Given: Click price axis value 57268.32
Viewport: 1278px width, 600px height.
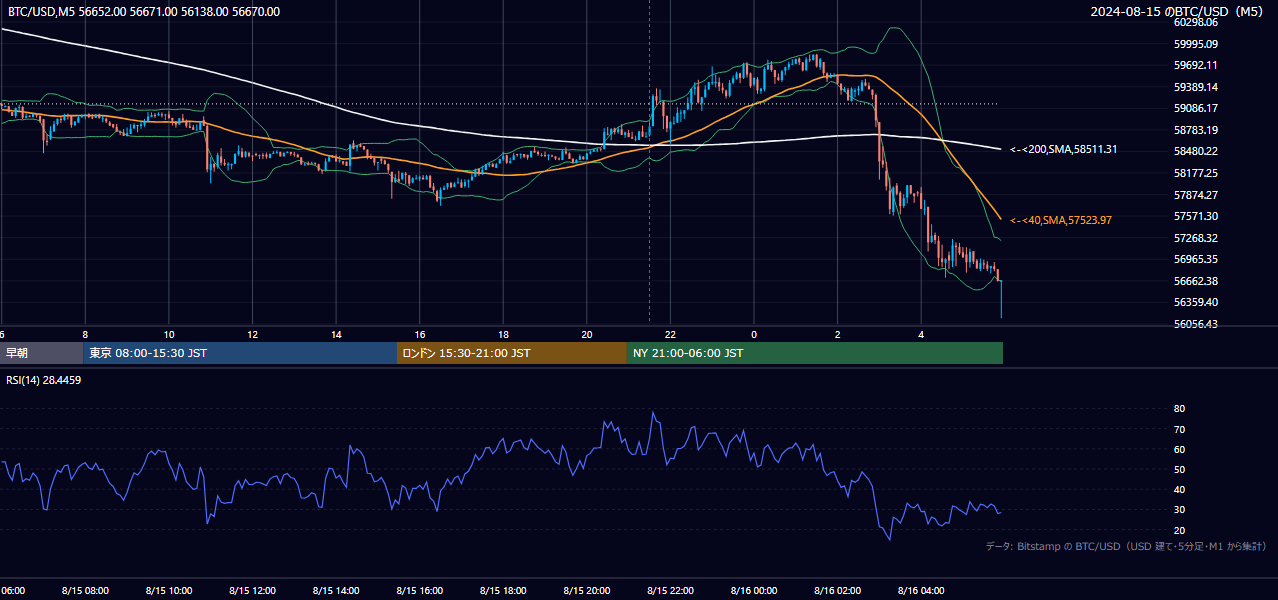Looking at the screenshot, I should (x=1196, y=238).
